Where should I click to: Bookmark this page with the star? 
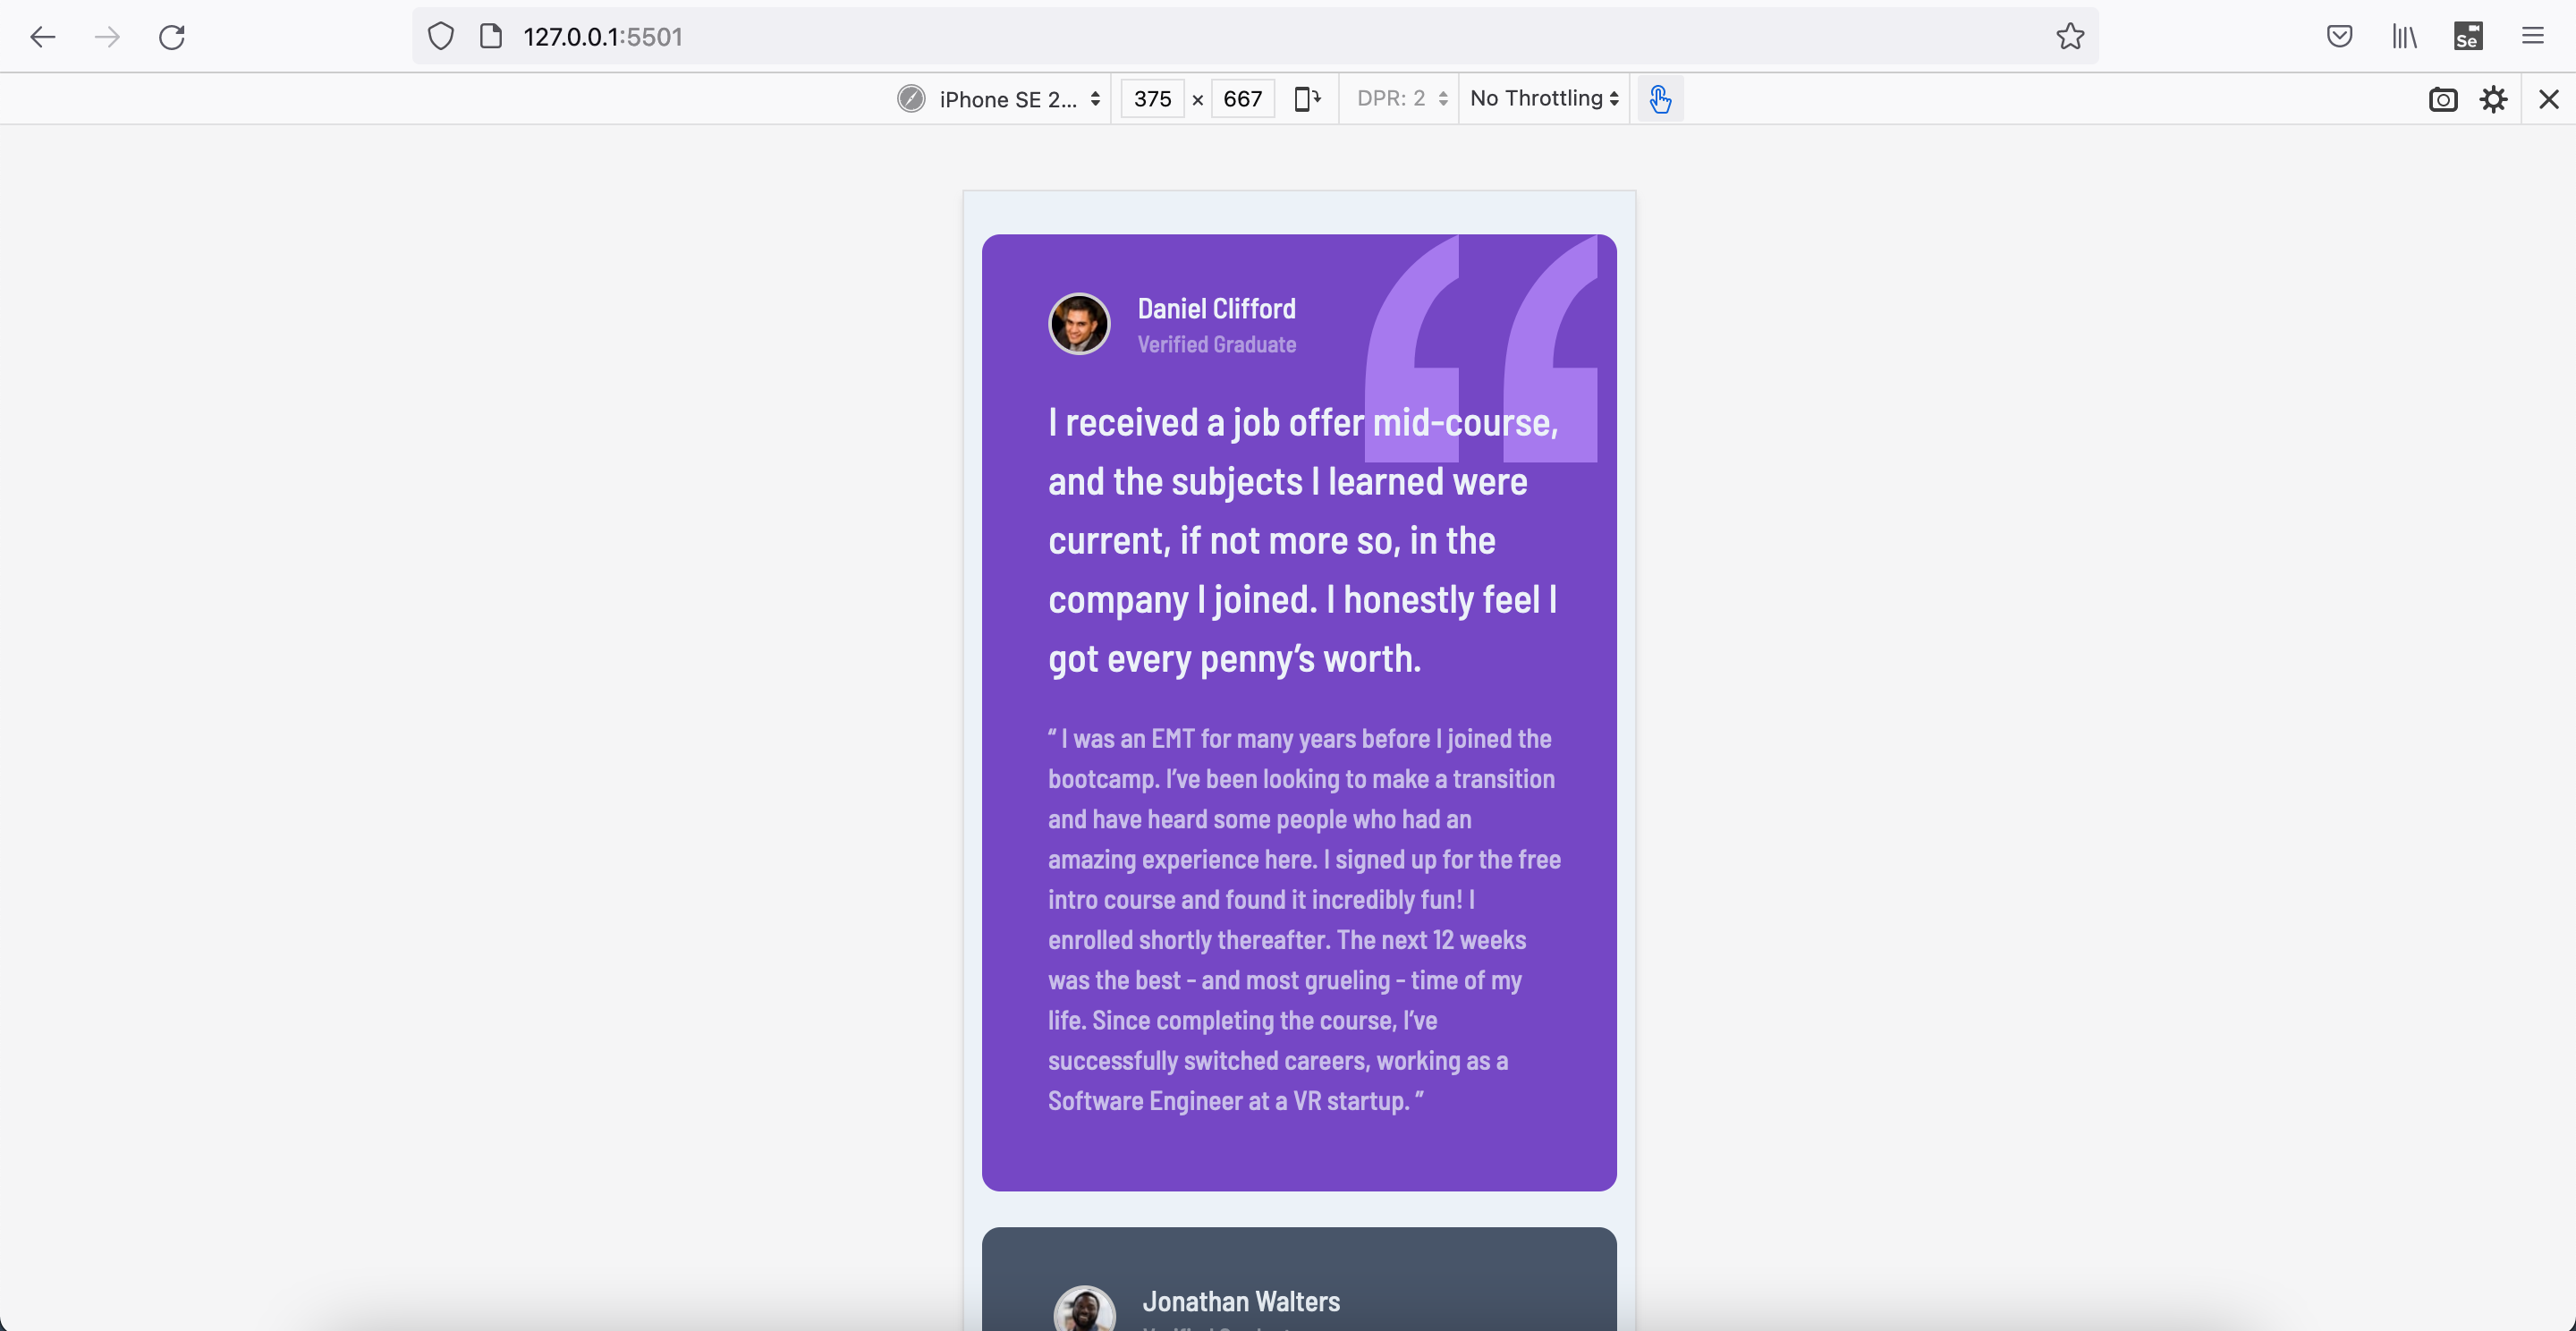pyautogui.click(x=2070, y=37)
